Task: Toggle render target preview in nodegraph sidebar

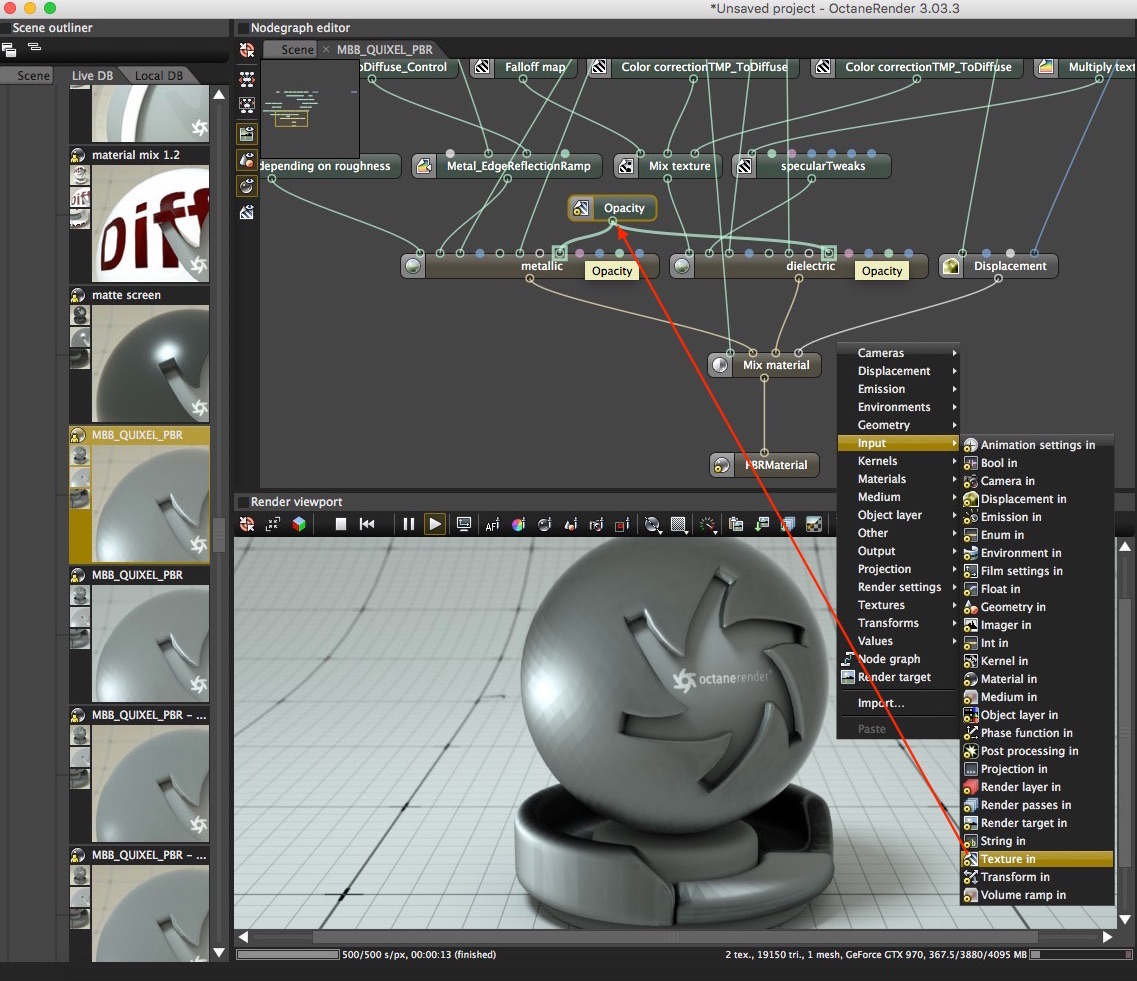Action: click(x=247, y=133)
